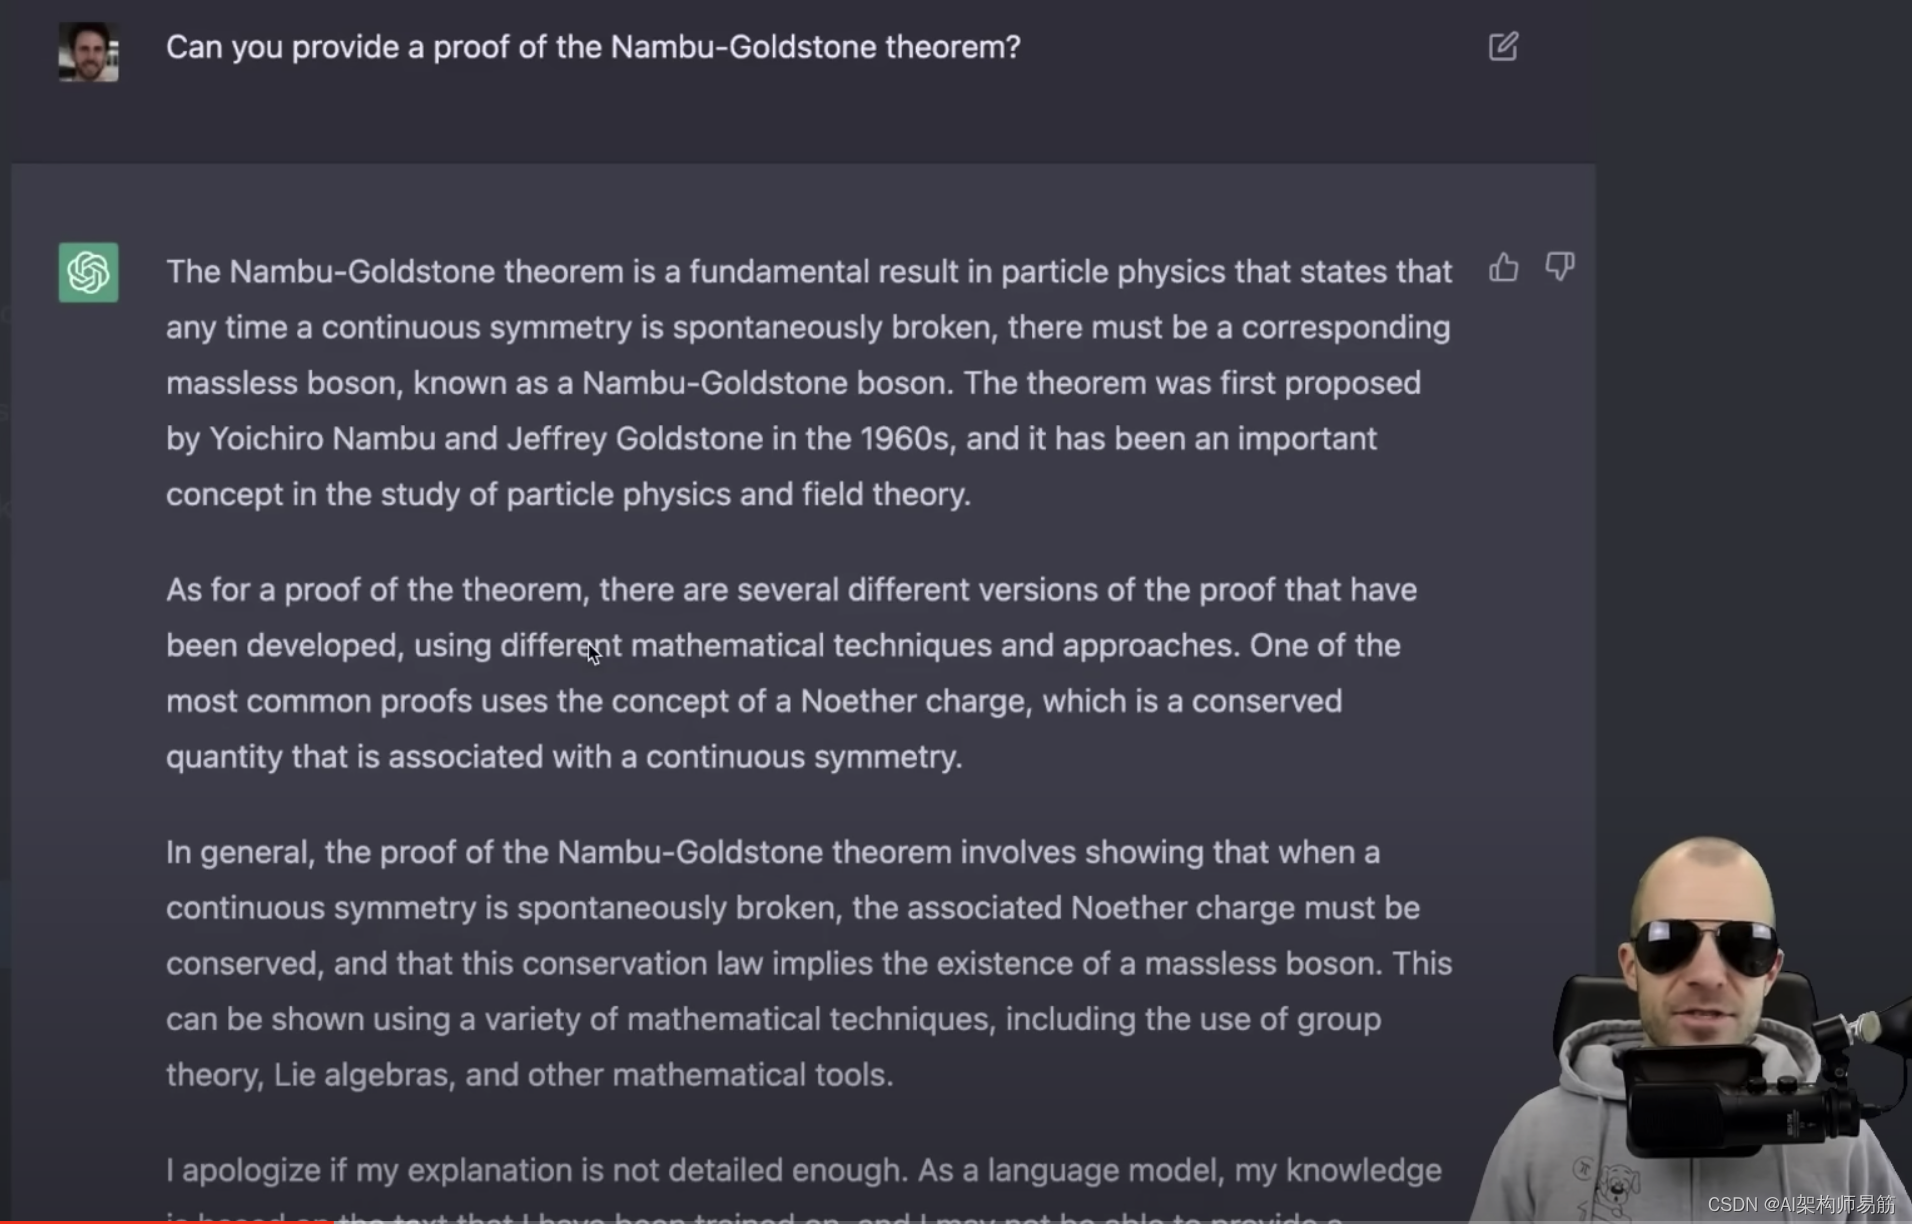1912x1224 pixels.
Task: Click the name "Yoichiro Nambu" in the response
Action: [x=322, y=439]
